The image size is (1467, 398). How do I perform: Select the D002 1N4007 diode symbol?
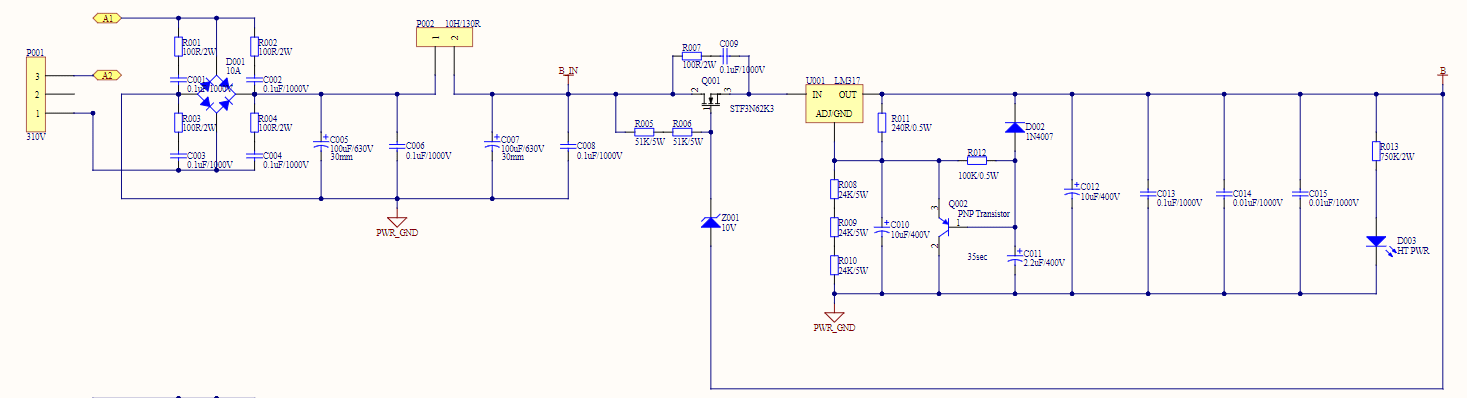tap(1015, 127)
